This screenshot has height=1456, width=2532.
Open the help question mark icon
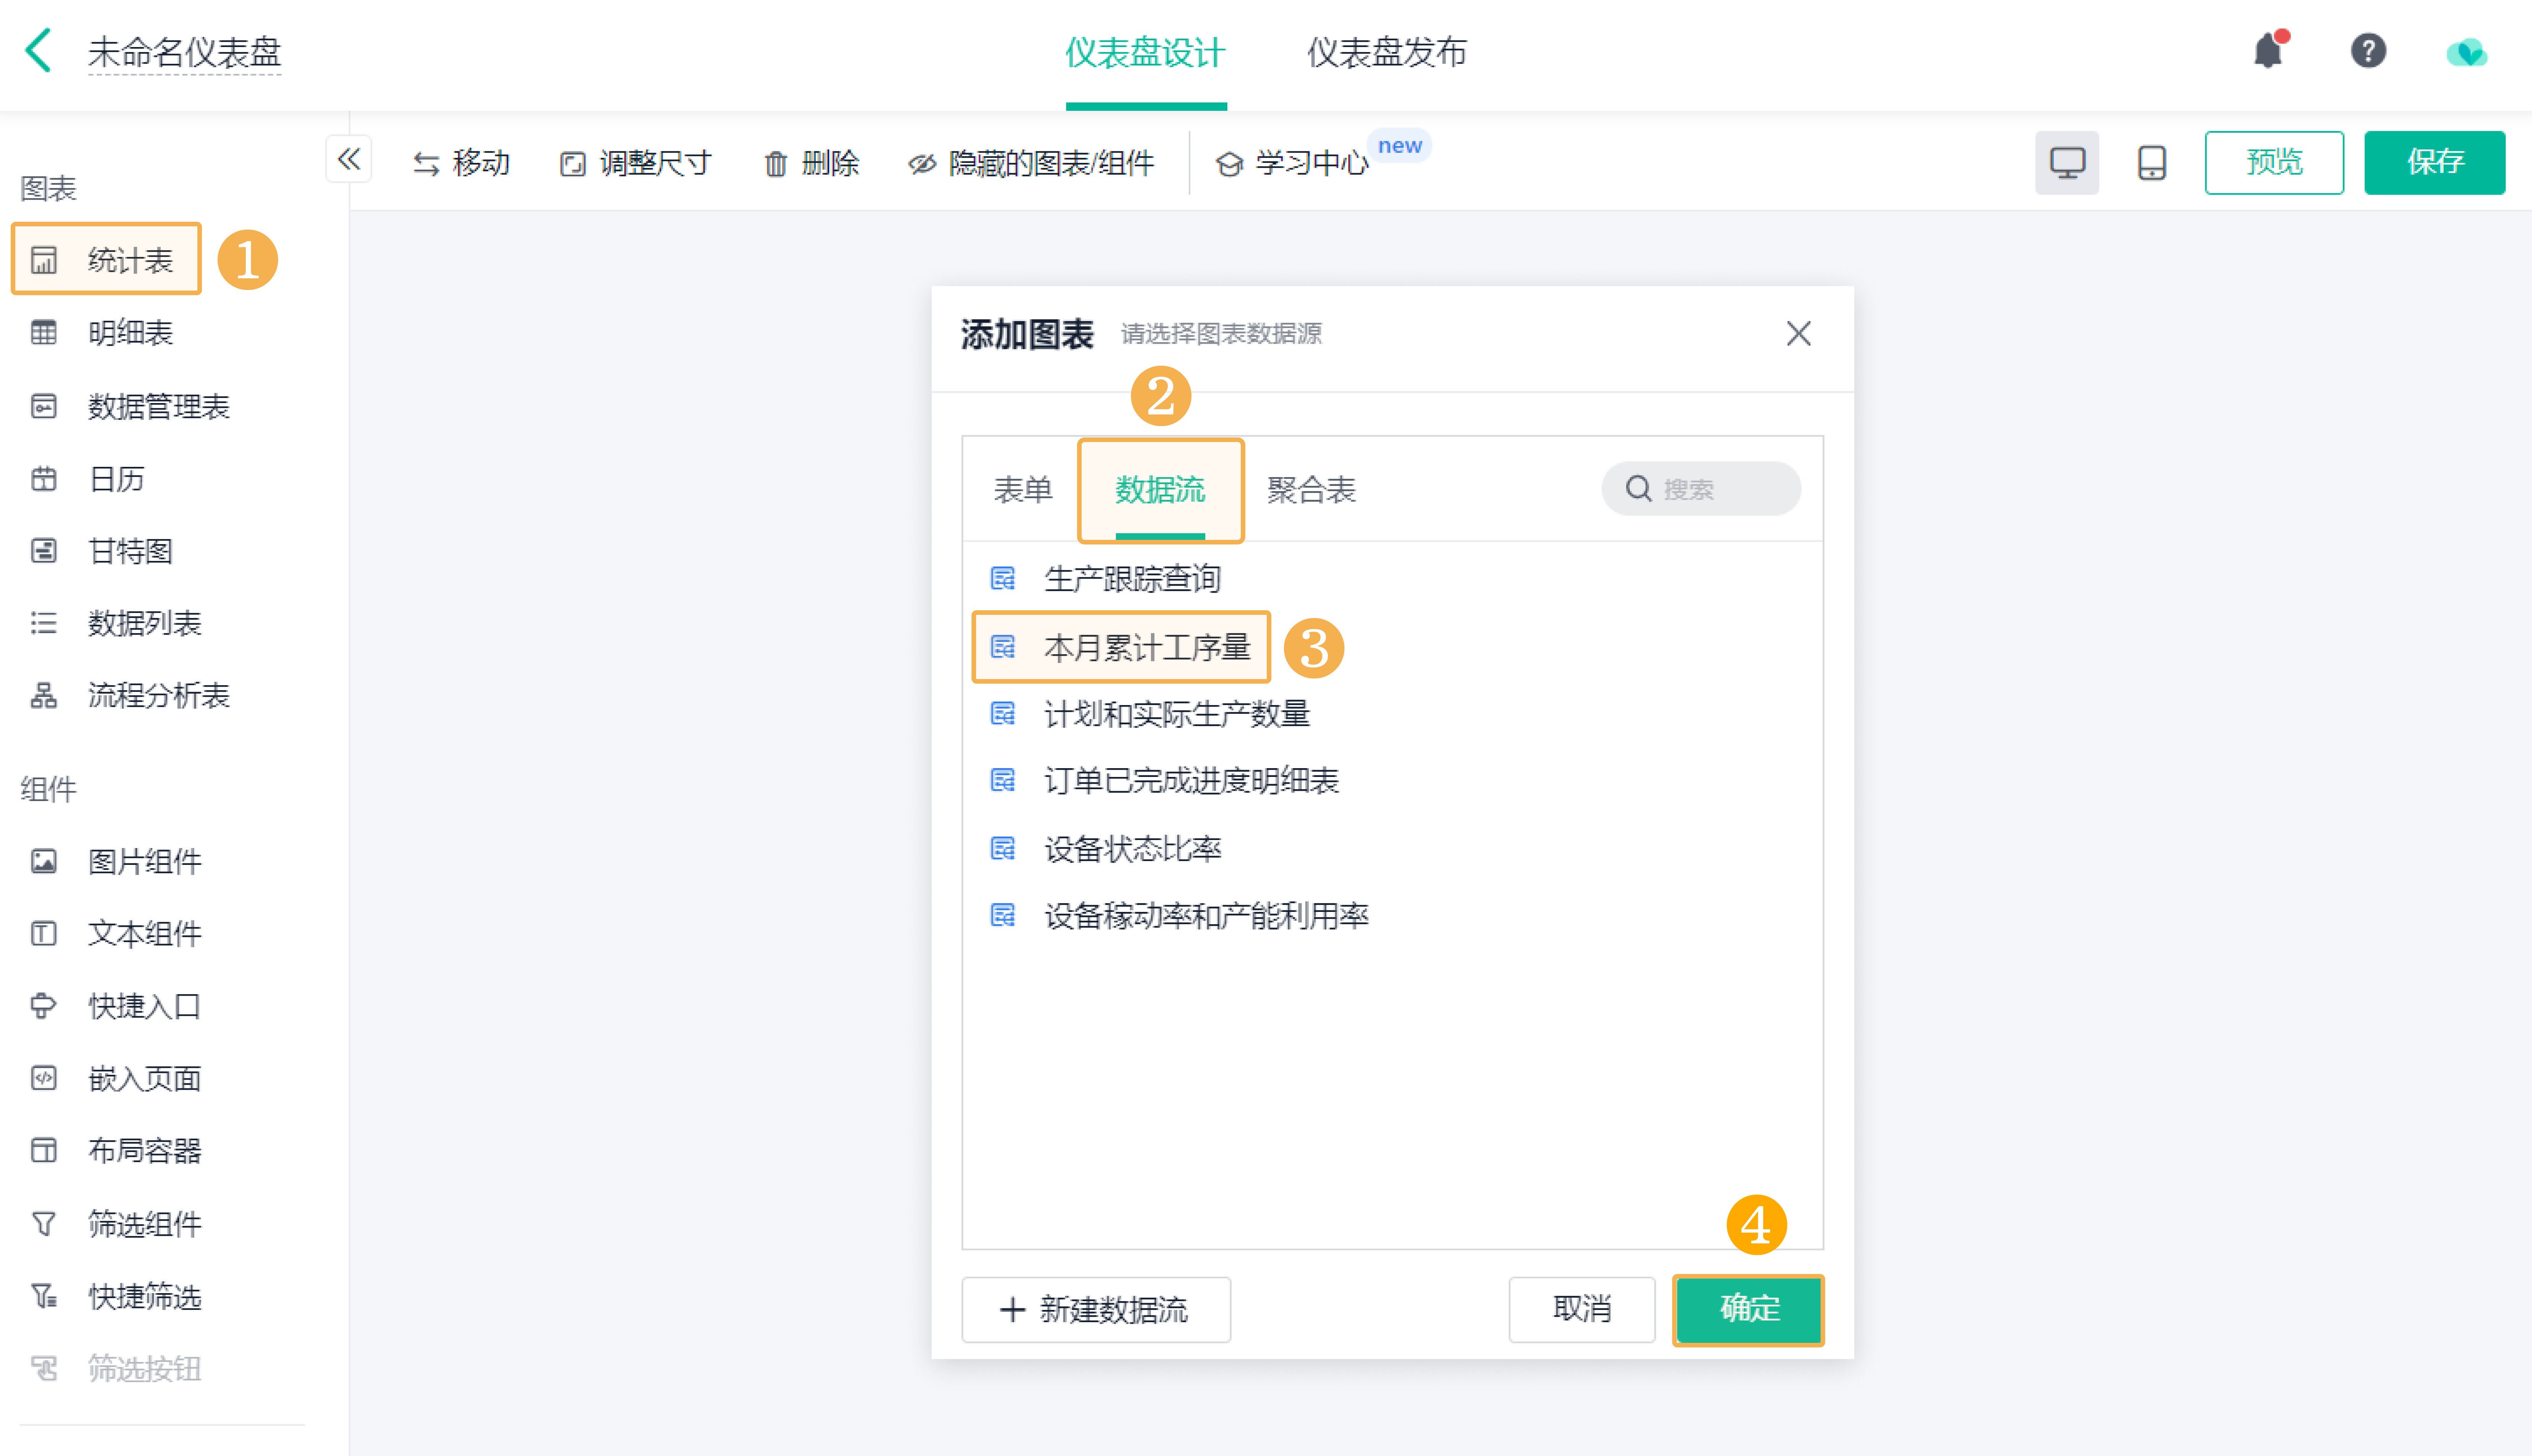2367,51
